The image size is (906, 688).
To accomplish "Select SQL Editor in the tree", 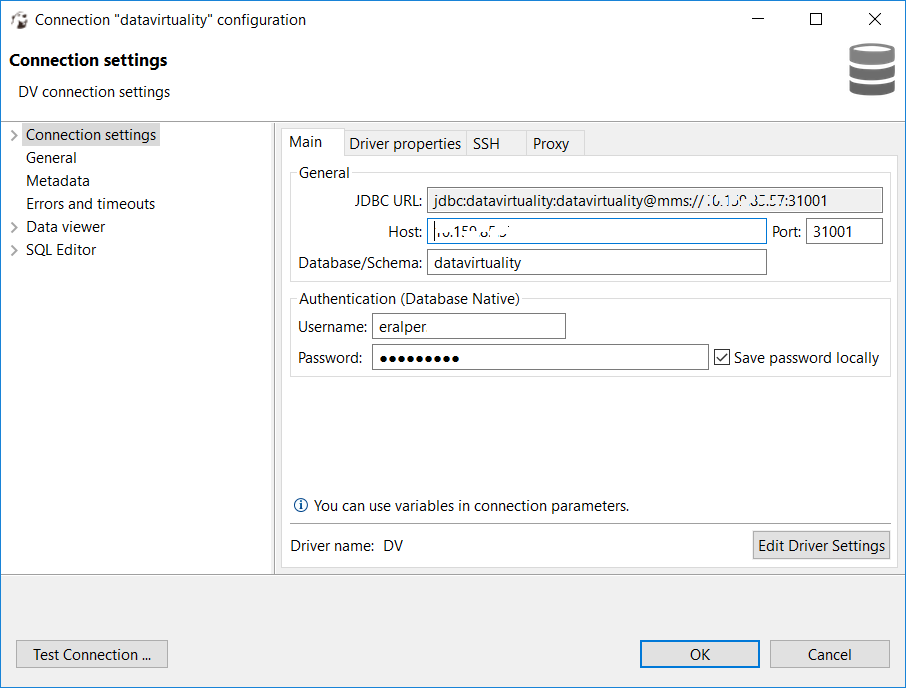I will [61, 250].
